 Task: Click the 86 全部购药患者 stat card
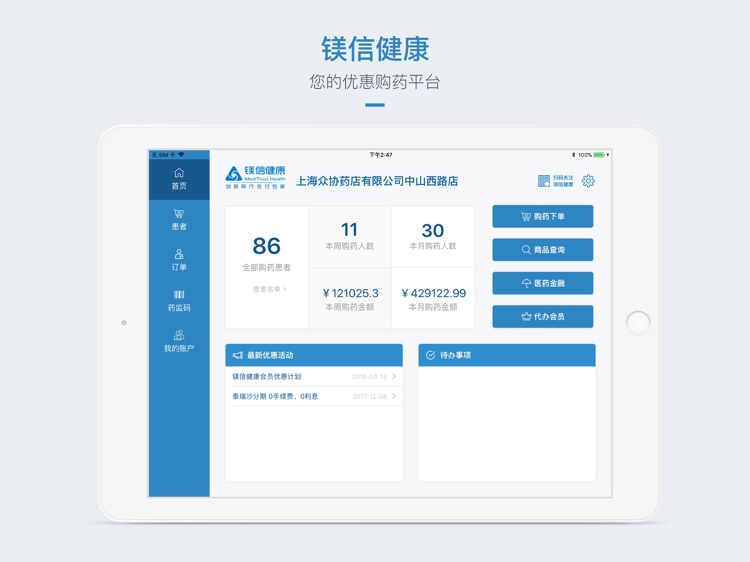[266, 267]
